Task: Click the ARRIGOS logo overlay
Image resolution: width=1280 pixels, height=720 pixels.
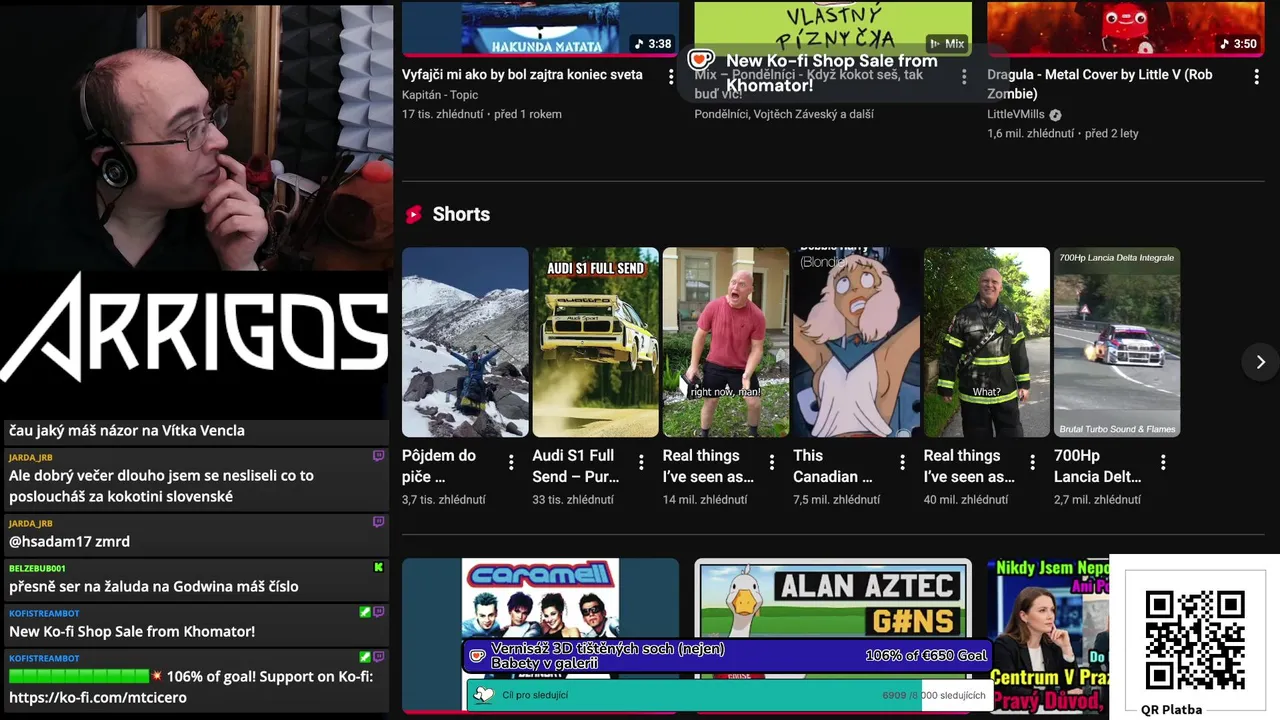Action: [194, 328]
